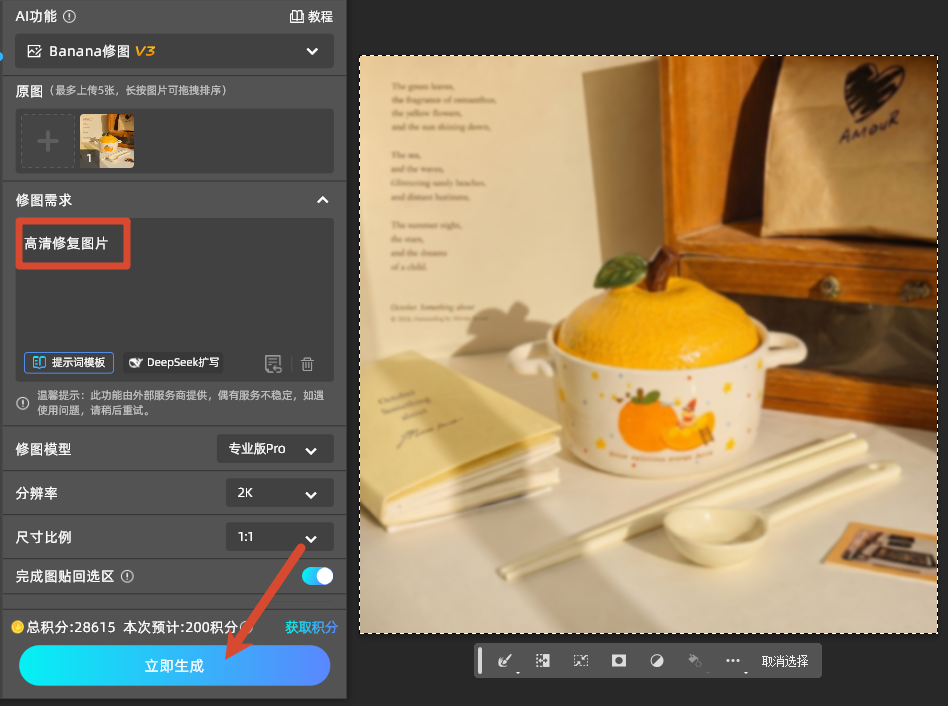Click trash icon to clear prompt
948x706 pixels.
(x=307, y=364)
